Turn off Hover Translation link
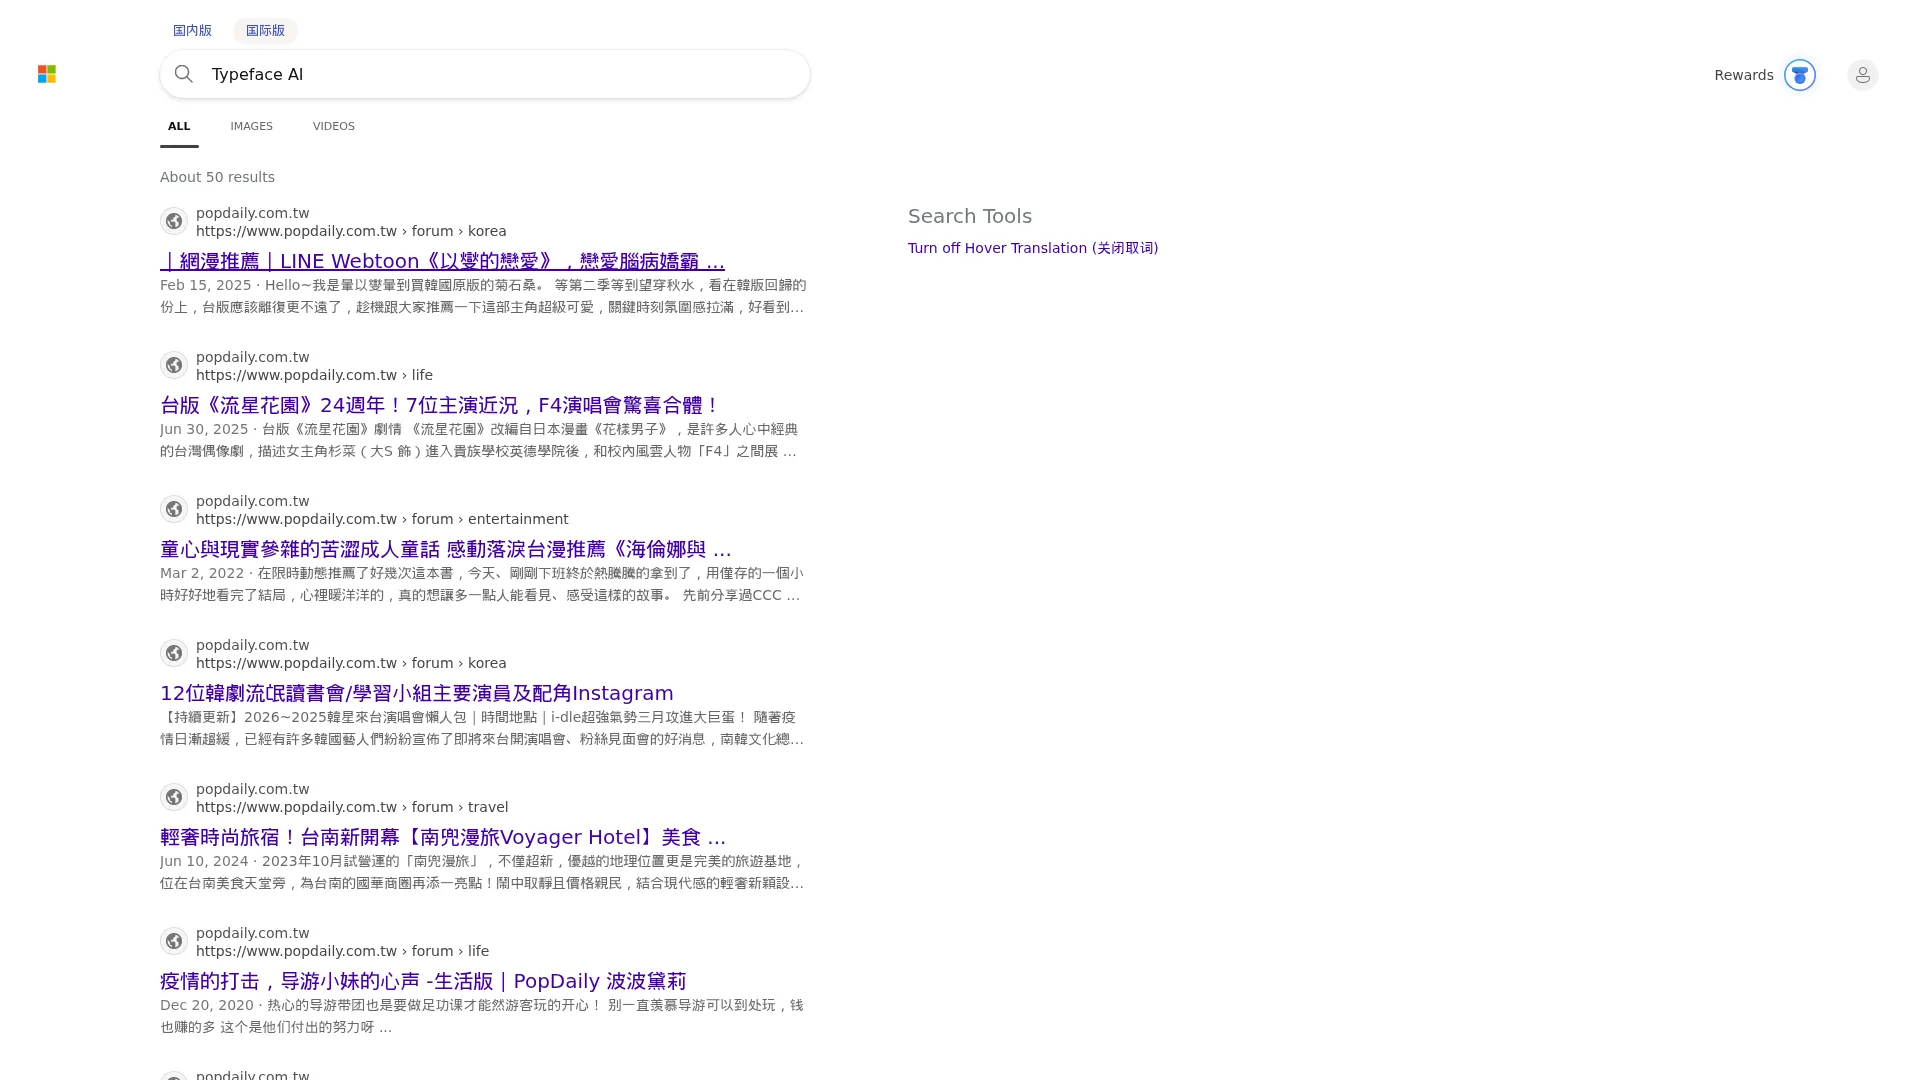 [1033, 248]
